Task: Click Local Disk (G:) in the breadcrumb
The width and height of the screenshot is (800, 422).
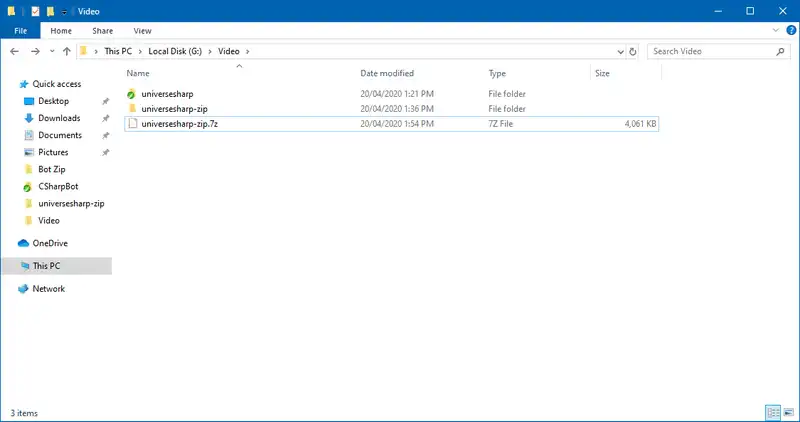Action: click(176, 51)
